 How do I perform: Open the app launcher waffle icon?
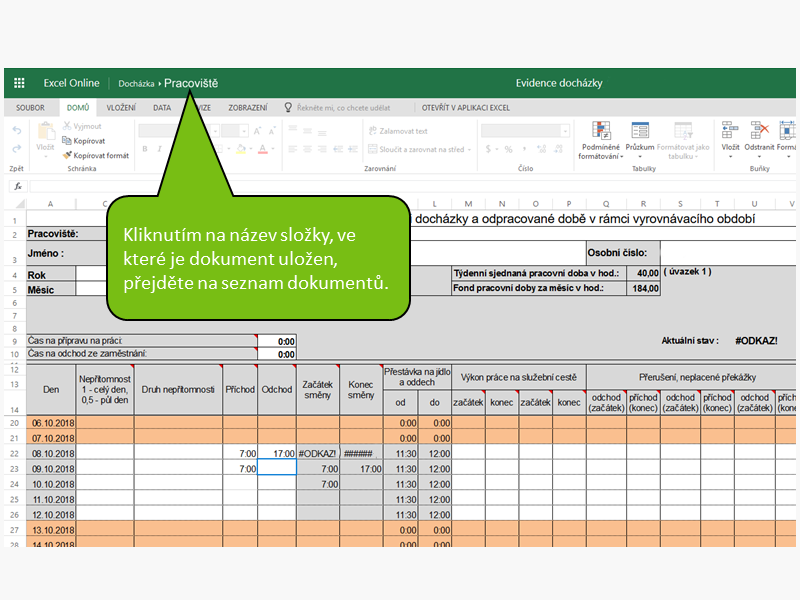[x=19, y=83]
